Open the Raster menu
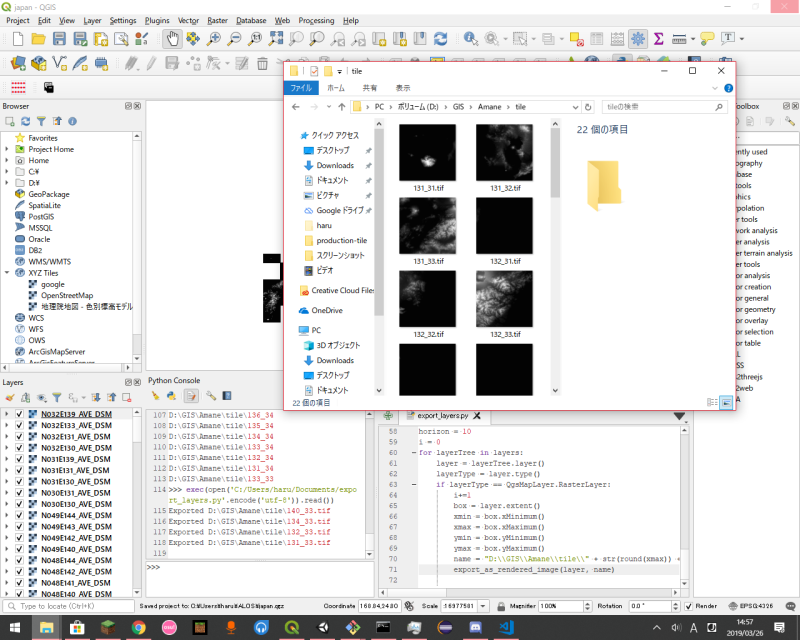The width and height of the screenshot is (800, 640). [x=217, y=20]
